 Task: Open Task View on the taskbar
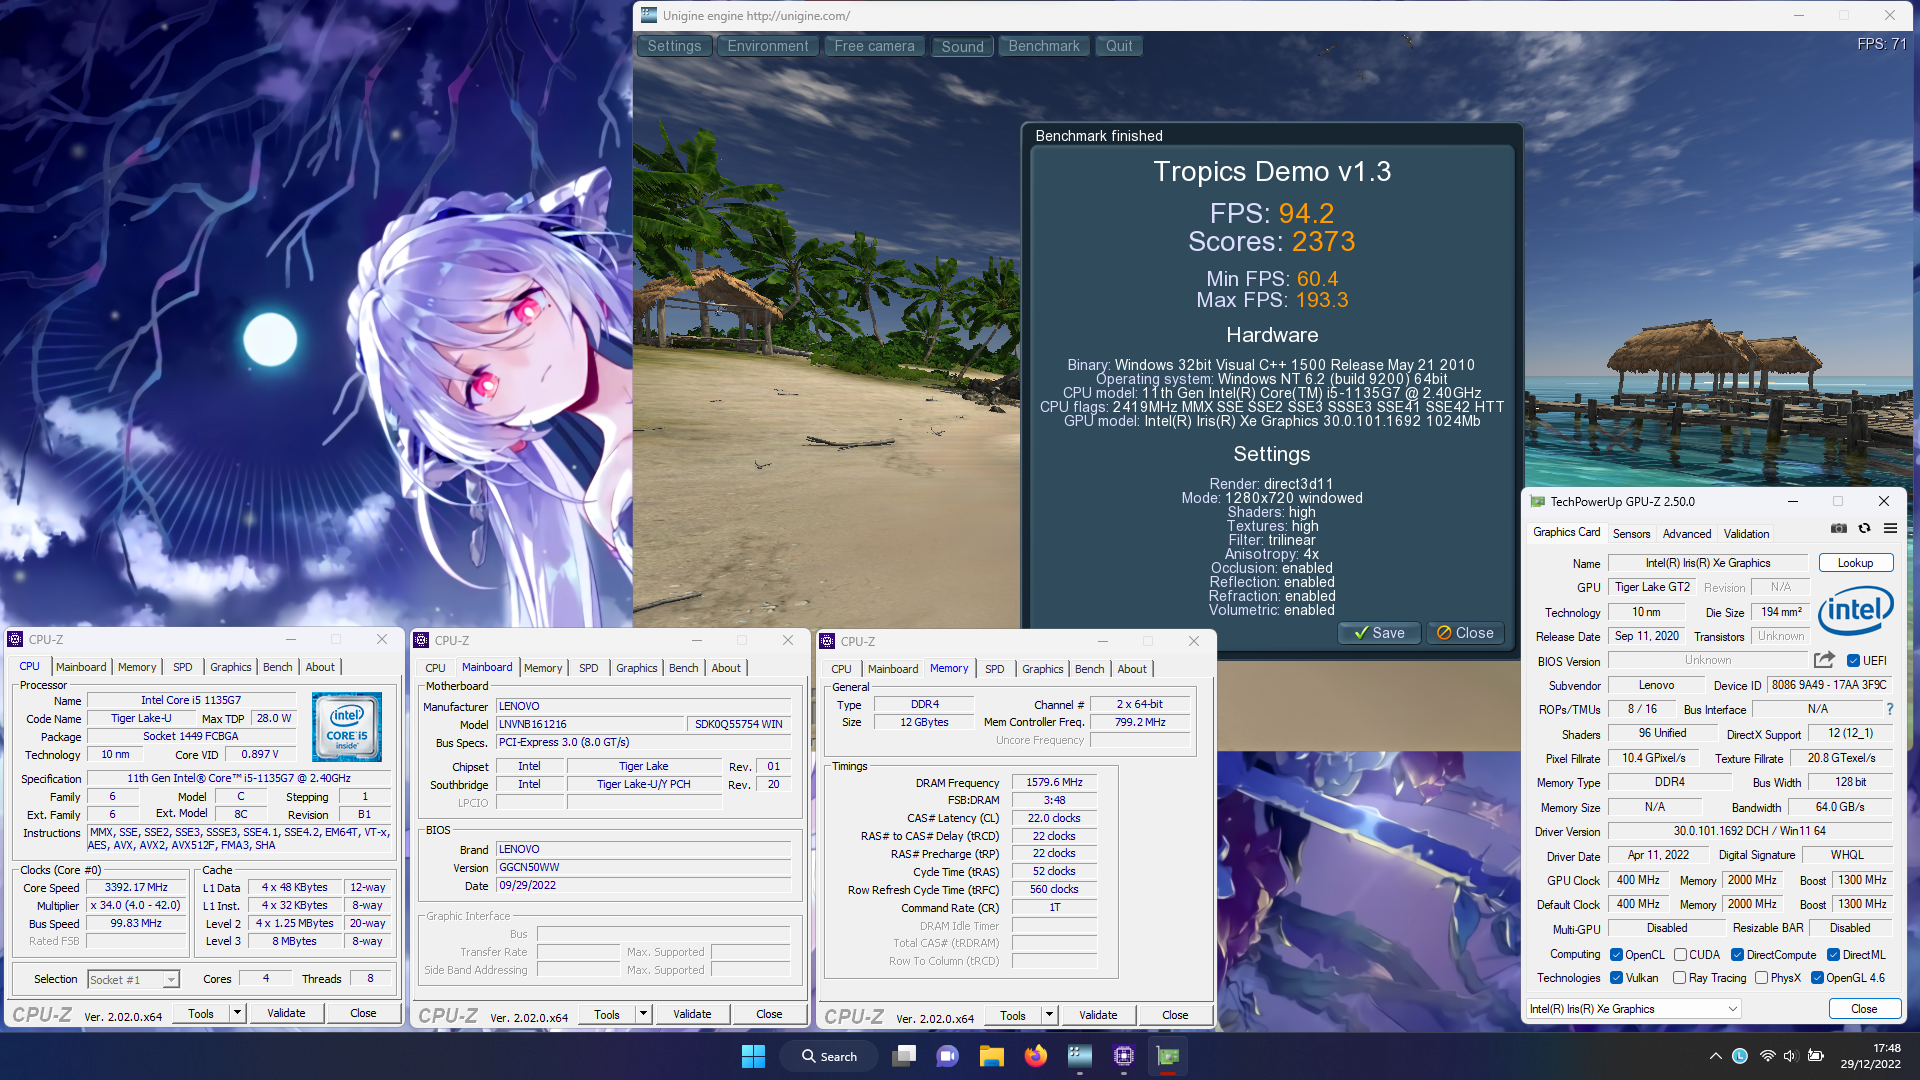point(904,1056)
